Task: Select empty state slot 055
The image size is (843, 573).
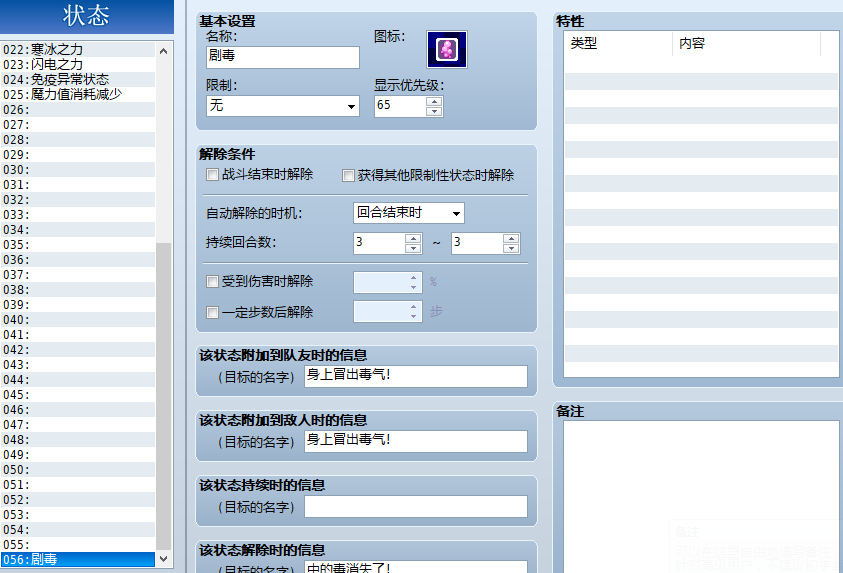Action: coord(78,545)
